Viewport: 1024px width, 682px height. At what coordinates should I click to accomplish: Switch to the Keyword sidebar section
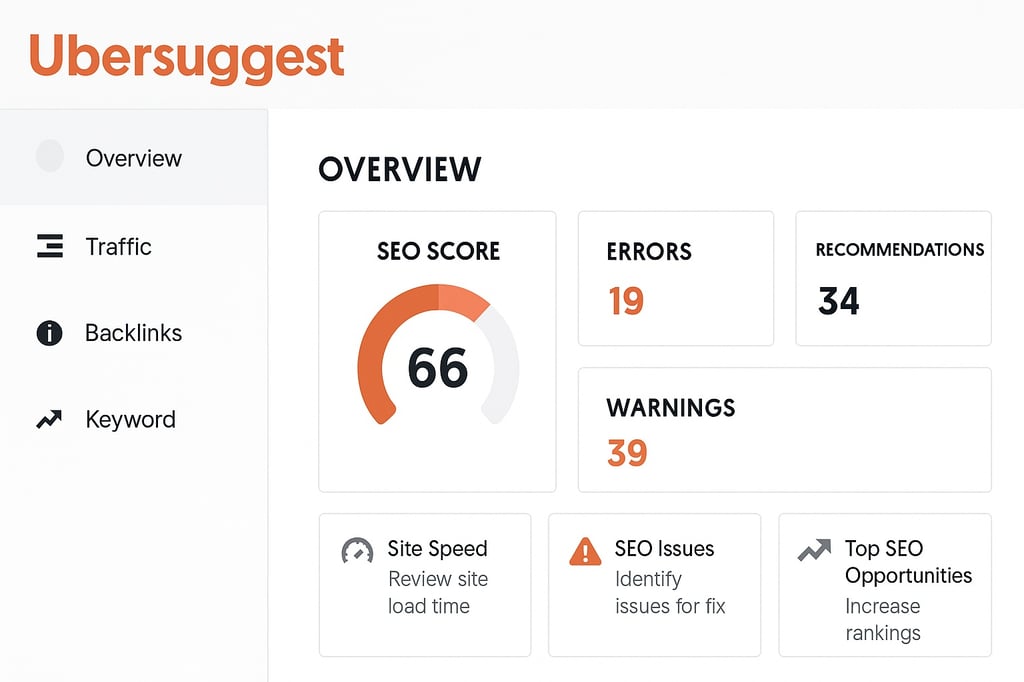pos(133,419)
